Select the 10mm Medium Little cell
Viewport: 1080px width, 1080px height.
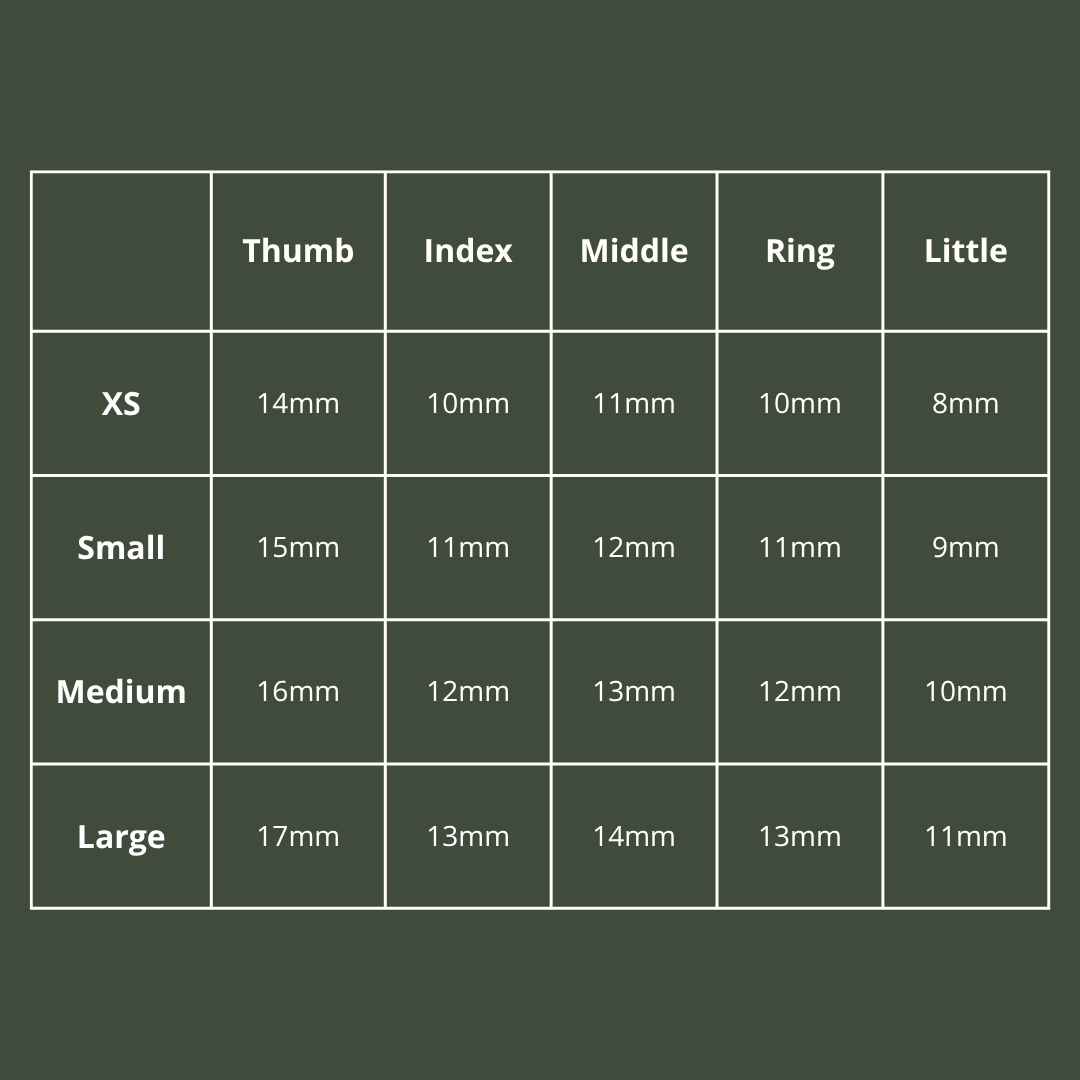[966, 691]
